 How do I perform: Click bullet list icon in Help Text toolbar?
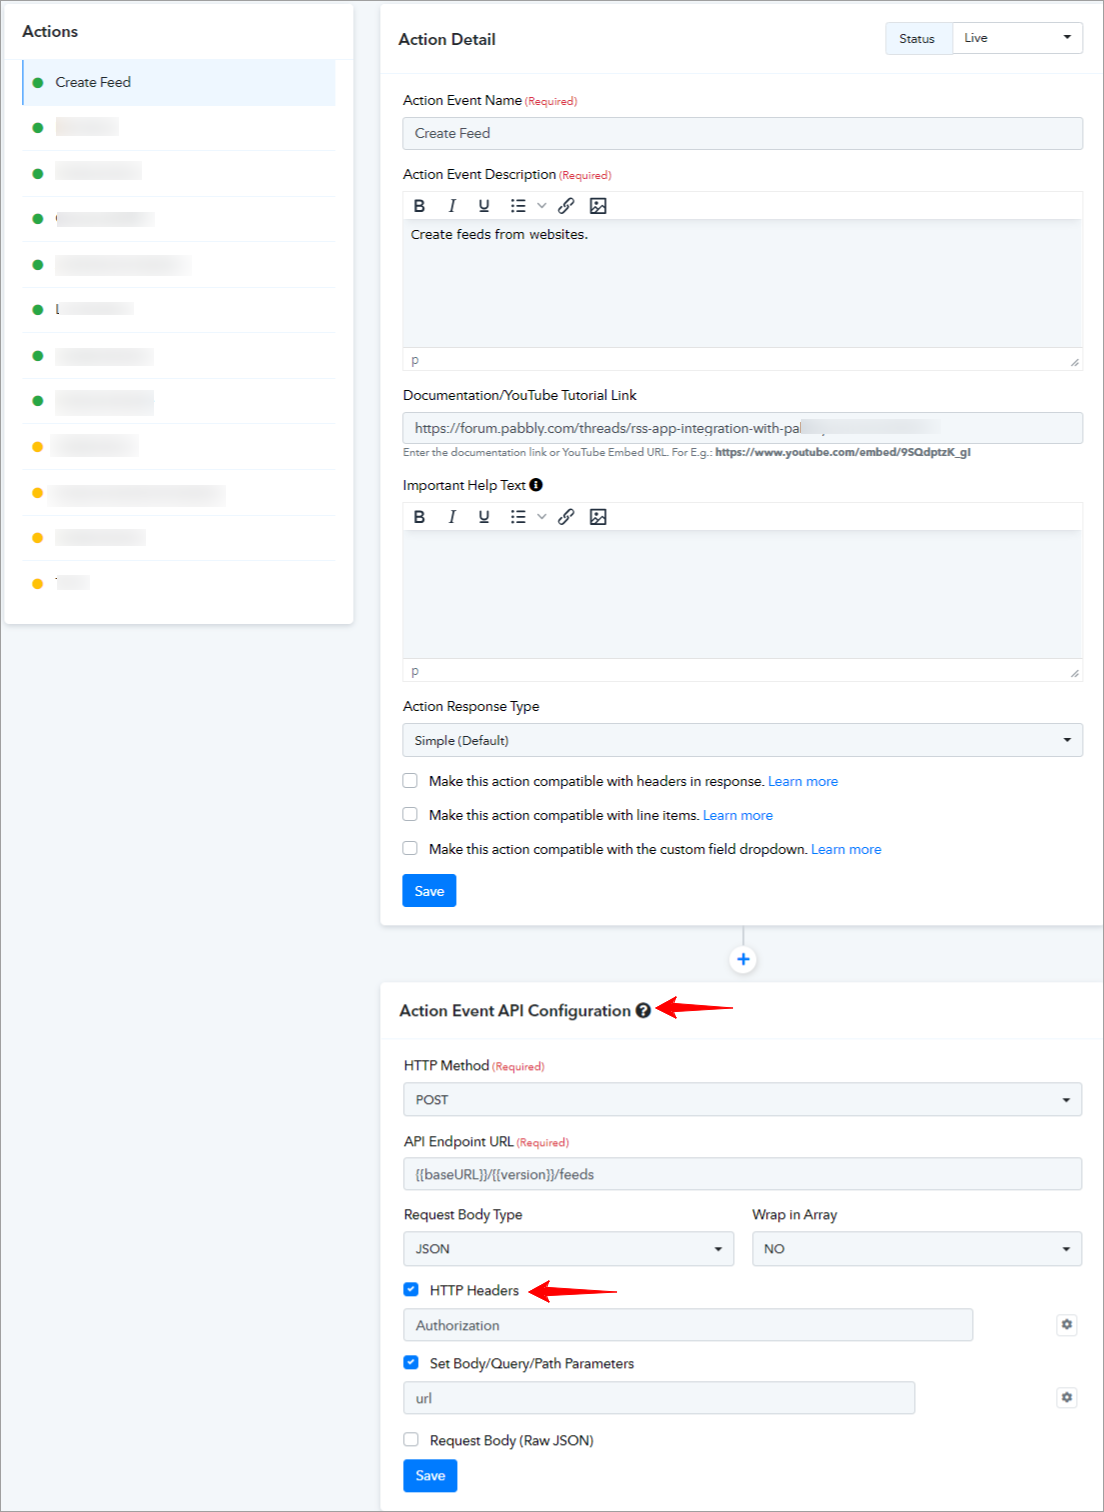(x=518, y=517)
